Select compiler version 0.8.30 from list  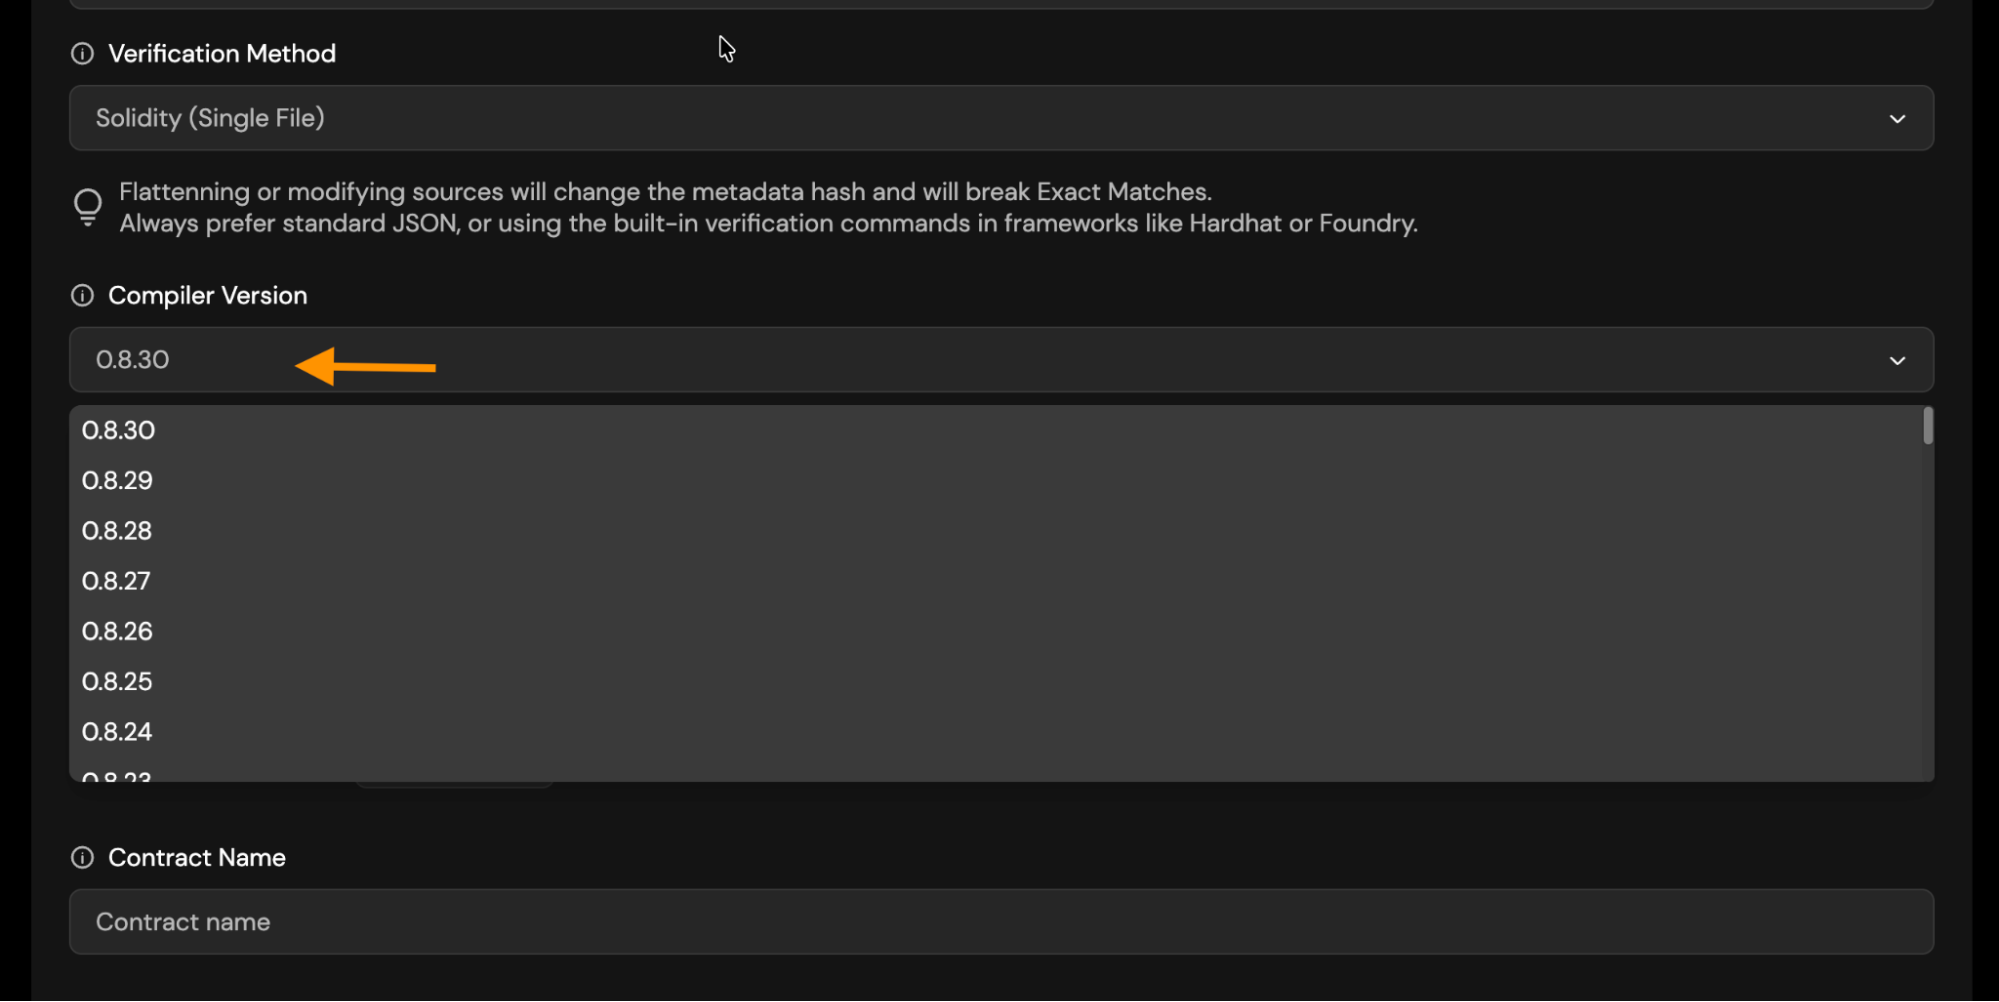click(119, 431)
